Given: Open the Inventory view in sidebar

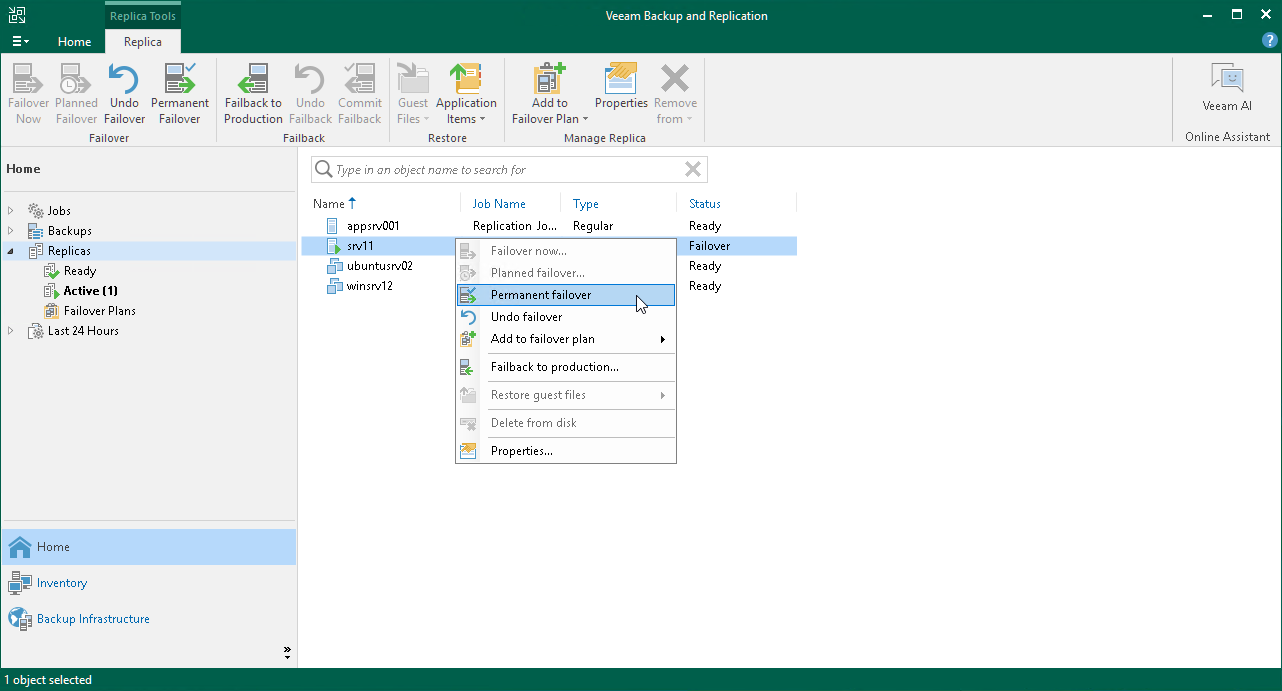Looking at the screenshot, I should click(61, 583).
